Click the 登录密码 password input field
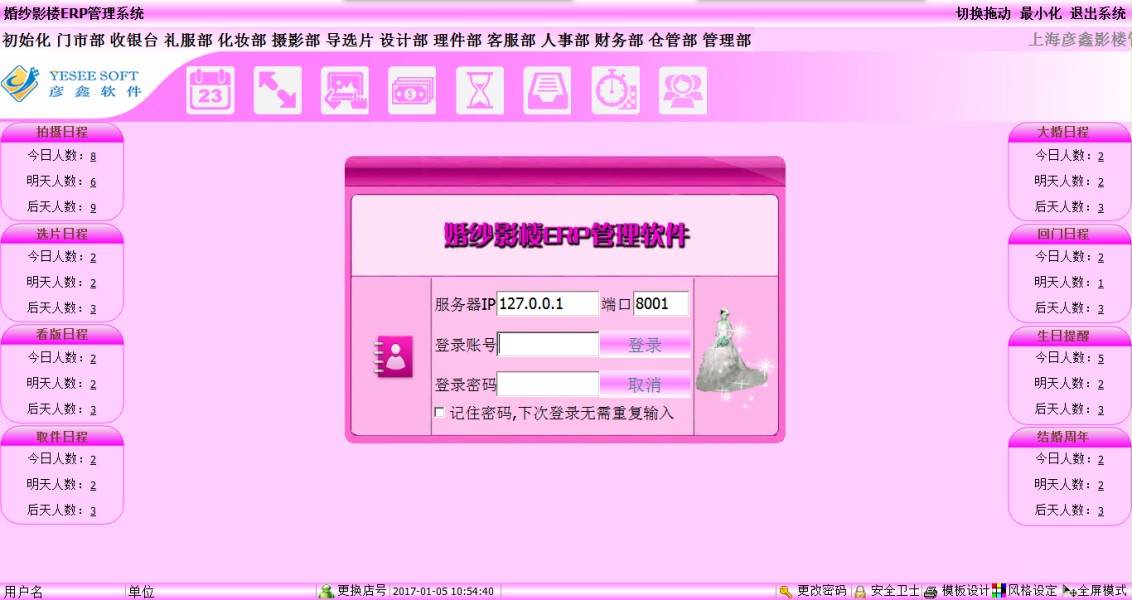 tap(548, 385)
